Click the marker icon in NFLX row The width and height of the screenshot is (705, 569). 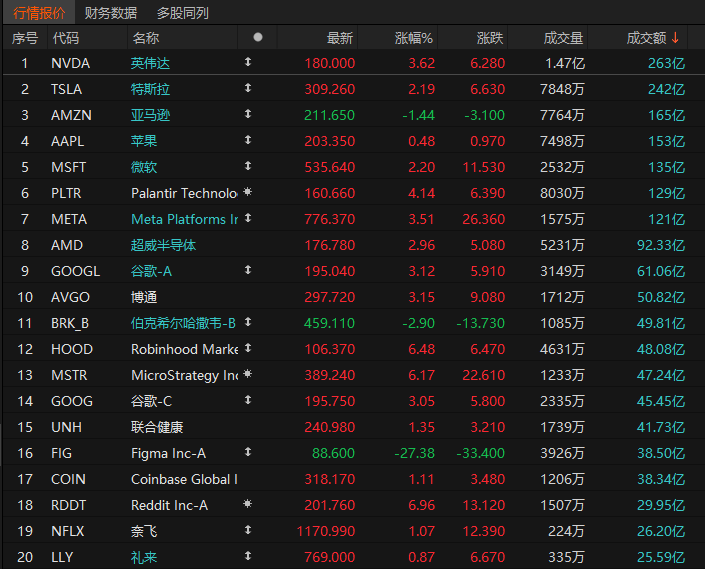click(248, 530)
